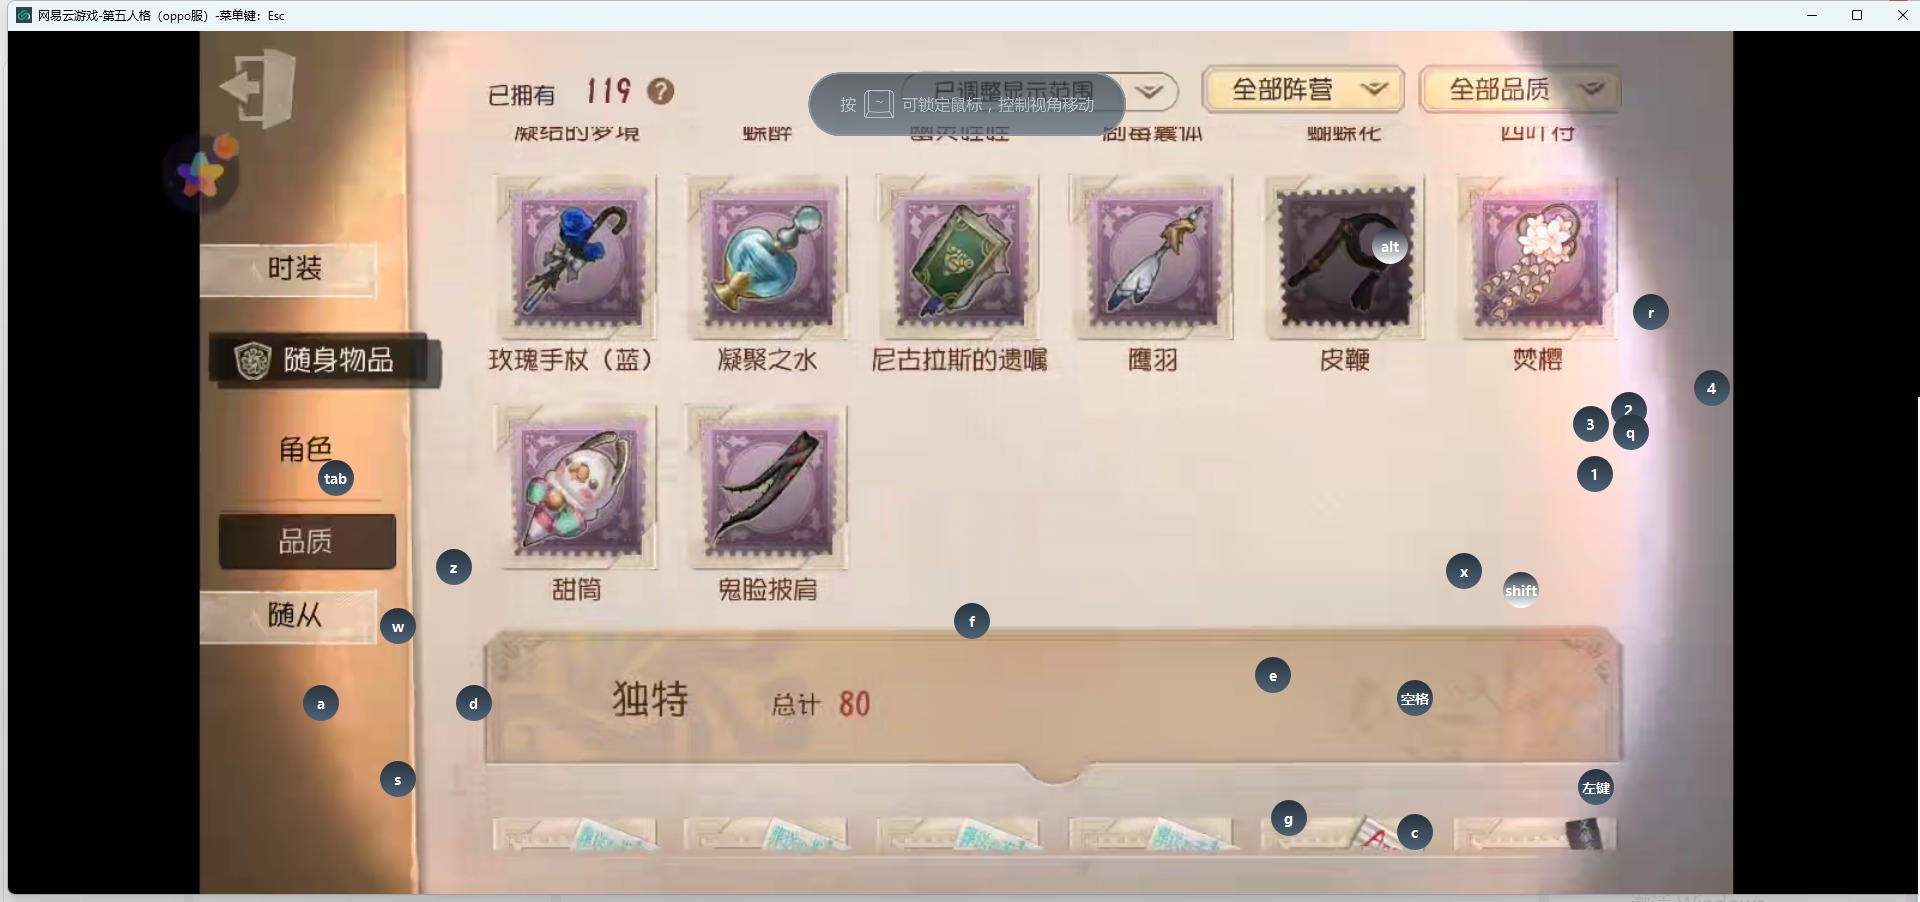This screenshot has width=1920, height=902.
Task: Open the question mark help icon
Action: (660, 92)
